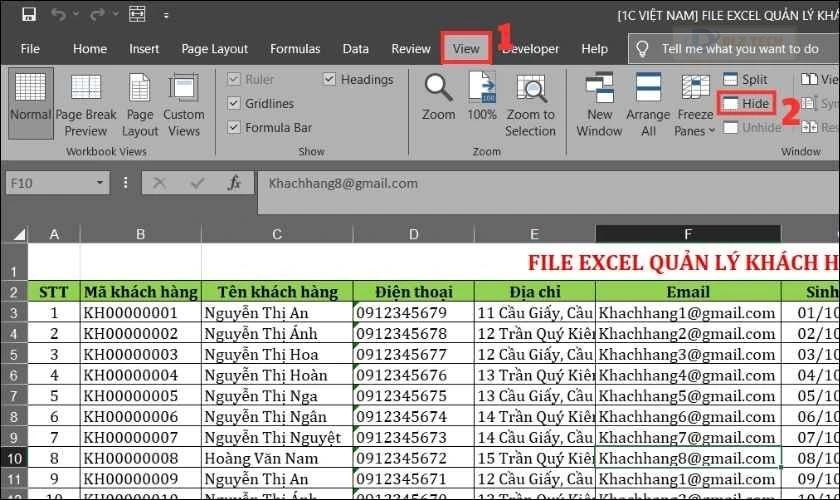
Task: Switch to Page Layout view
Action: [140, 104]
